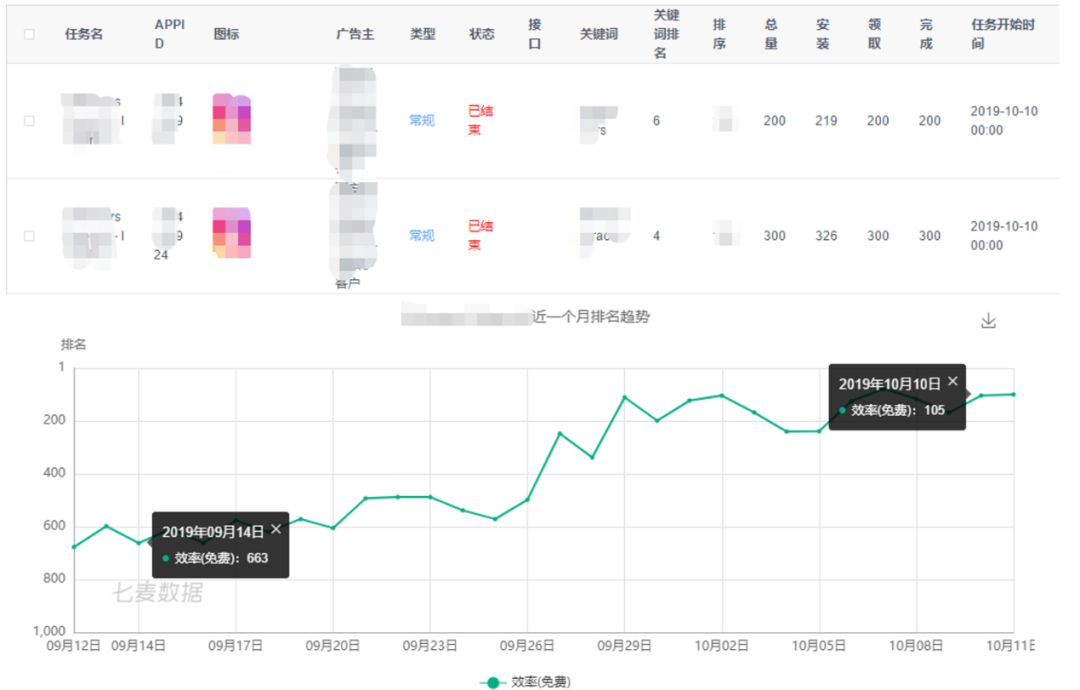Click the download icon above the chart
The height and width of the screenshot is (690, 1080).
[x=990, y=320]
